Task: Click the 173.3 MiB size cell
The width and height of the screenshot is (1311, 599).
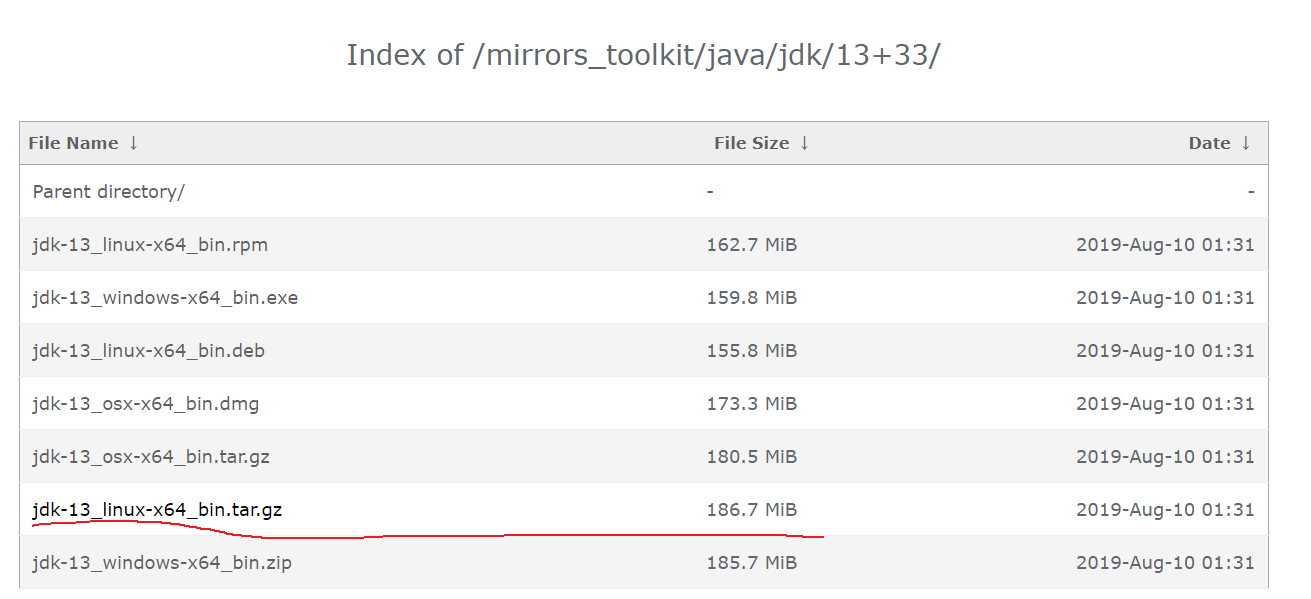Action: [751, 403]
